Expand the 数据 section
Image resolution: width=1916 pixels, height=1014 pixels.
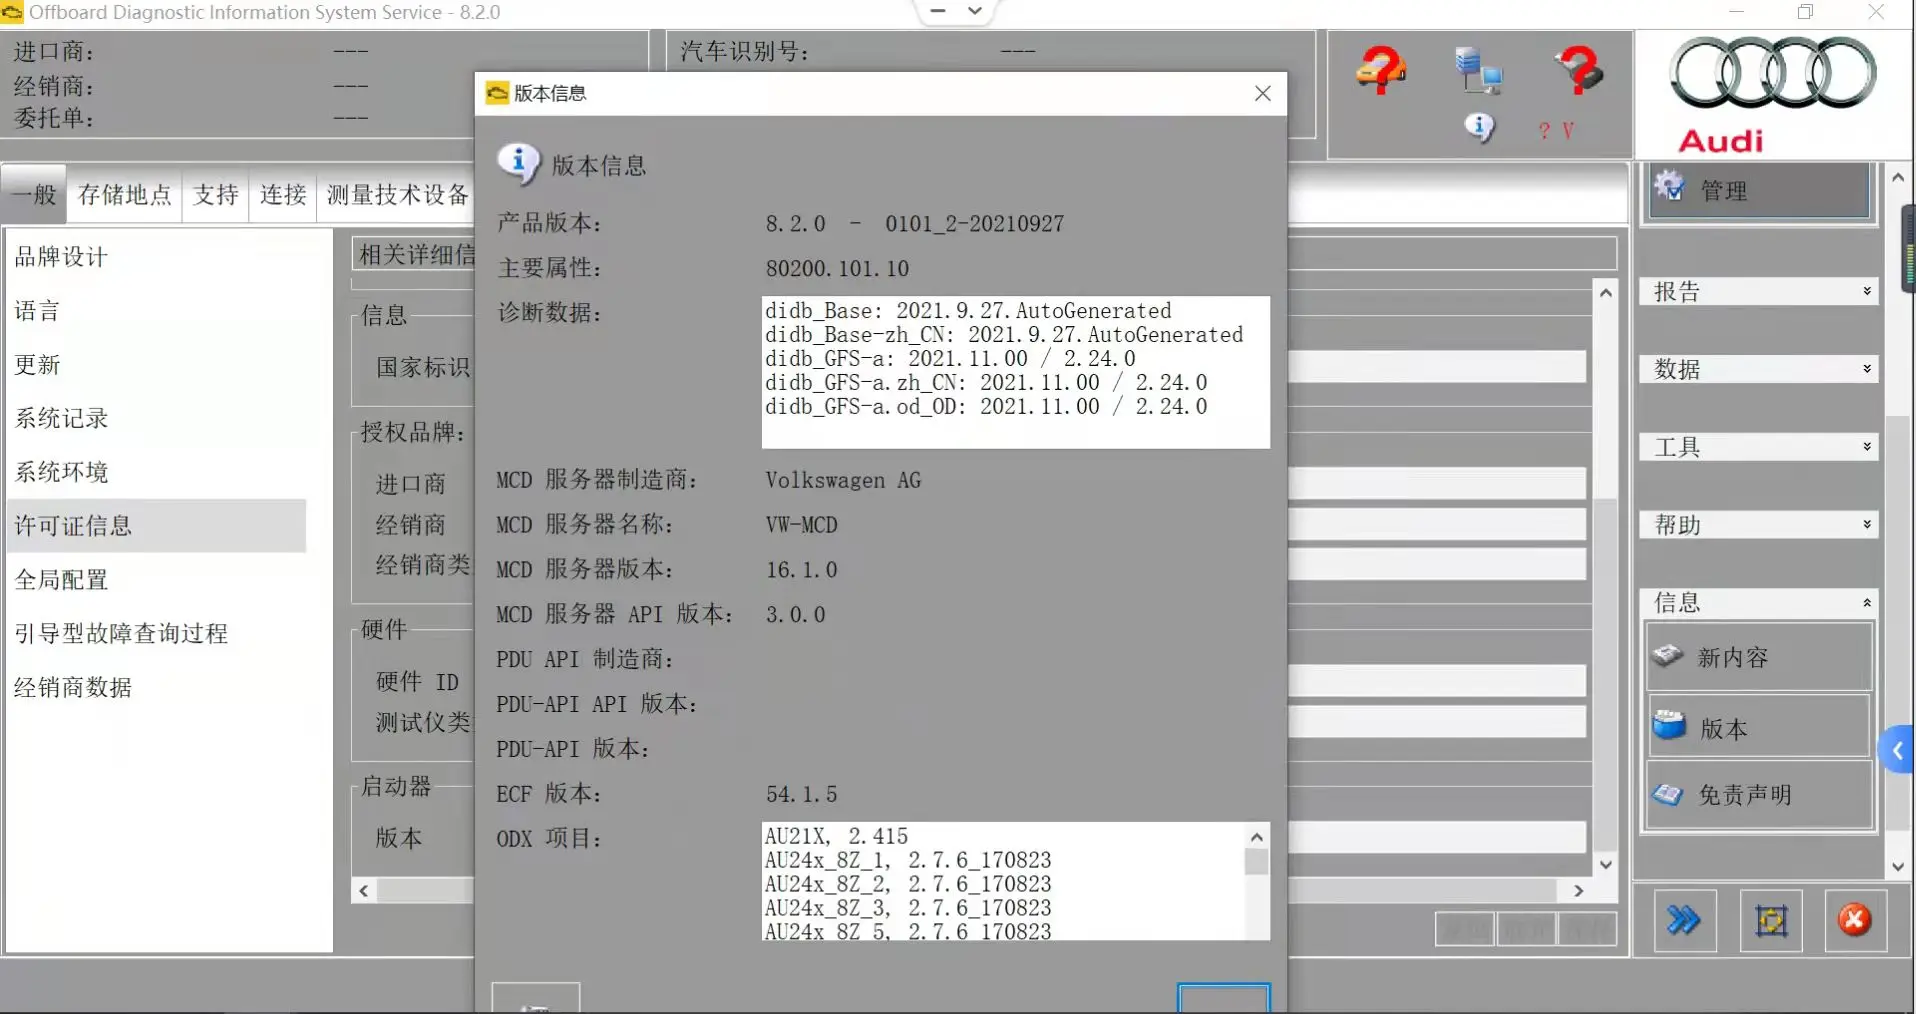click(x=1759, y=369)
